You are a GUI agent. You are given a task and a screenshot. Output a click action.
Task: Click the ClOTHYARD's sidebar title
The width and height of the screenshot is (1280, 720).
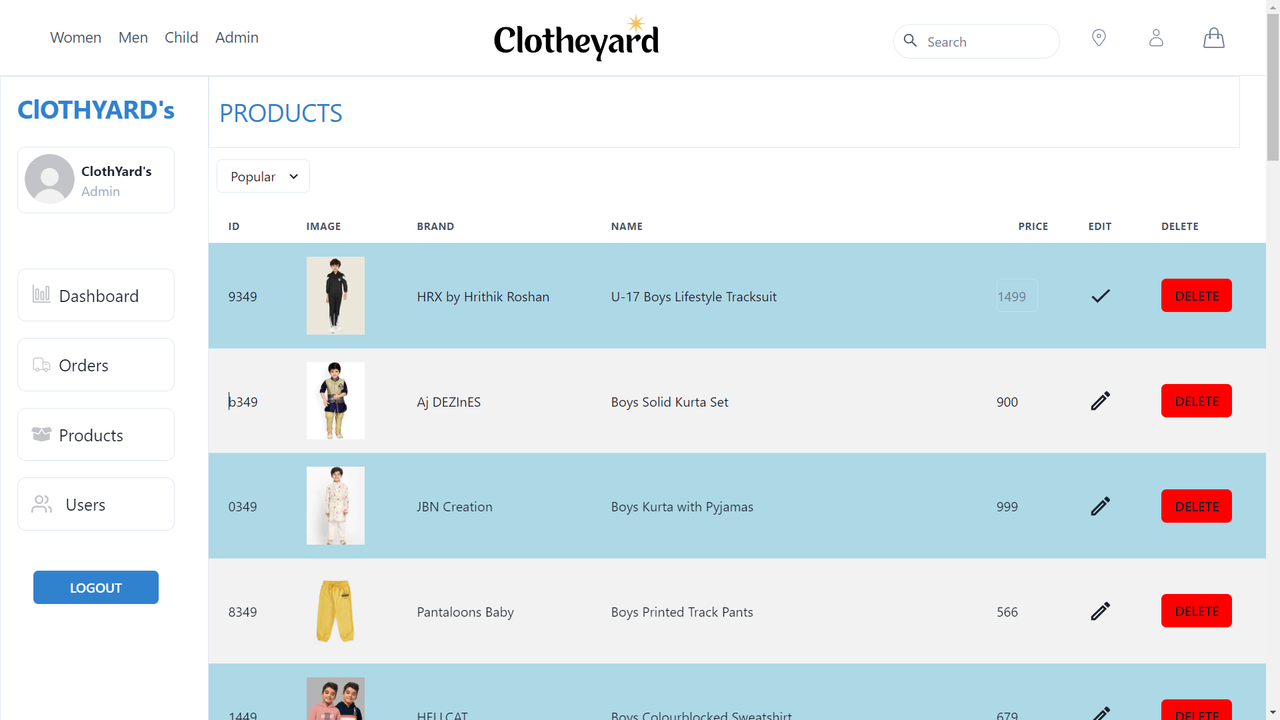click(96, 110)
